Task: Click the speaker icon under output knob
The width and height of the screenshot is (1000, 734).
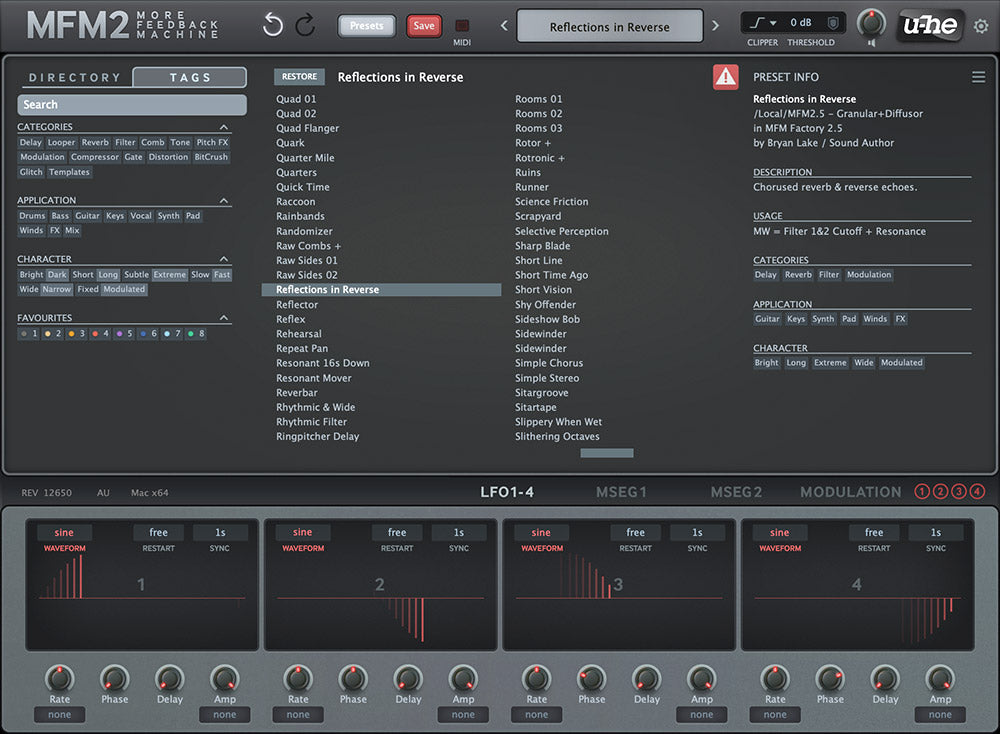Action: [x=871, y=43]
